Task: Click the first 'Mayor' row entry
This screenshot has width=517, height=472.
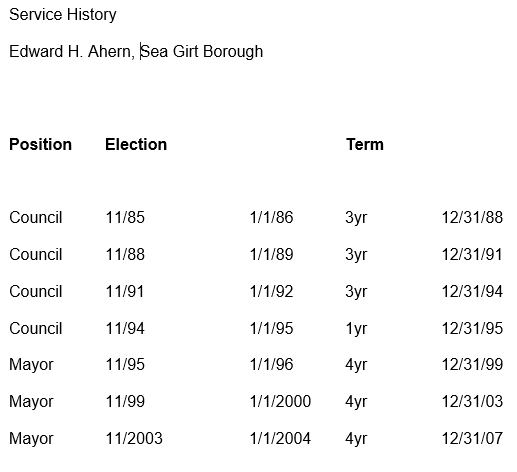Action: pyautogui.click(x=31, y=365)
